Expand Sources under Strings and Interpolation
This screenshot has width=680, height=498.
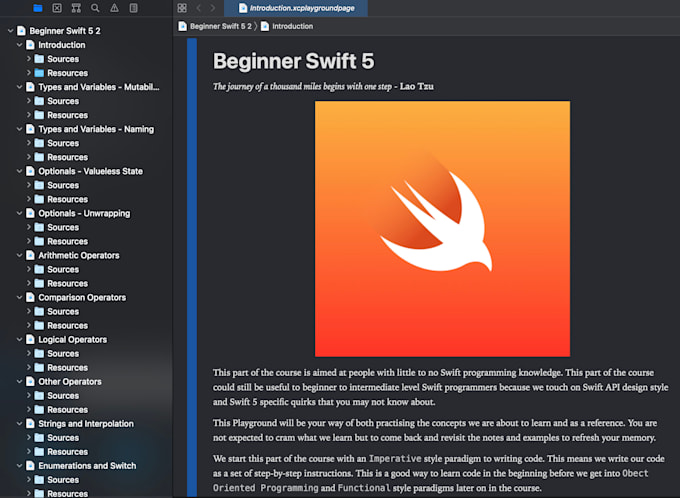point(29,437)
